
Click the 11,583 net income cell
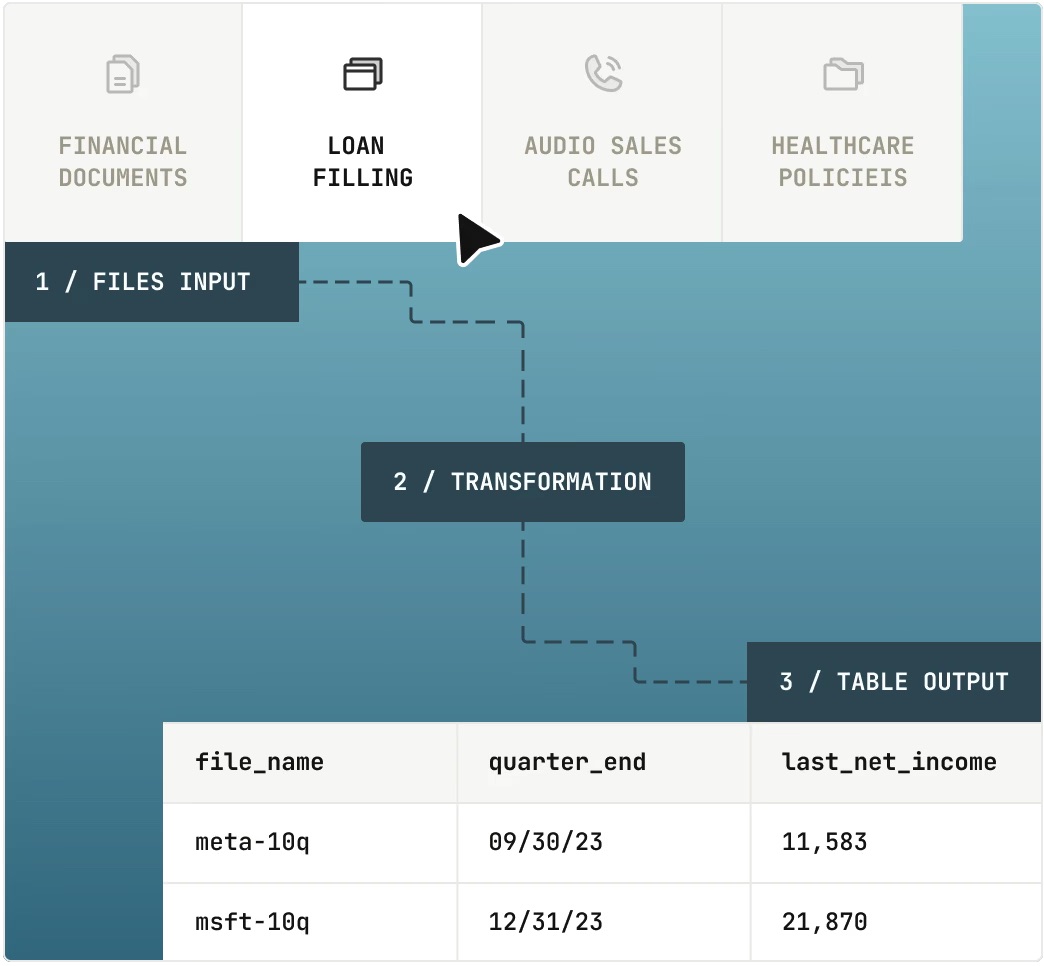[x=824, y=842]
